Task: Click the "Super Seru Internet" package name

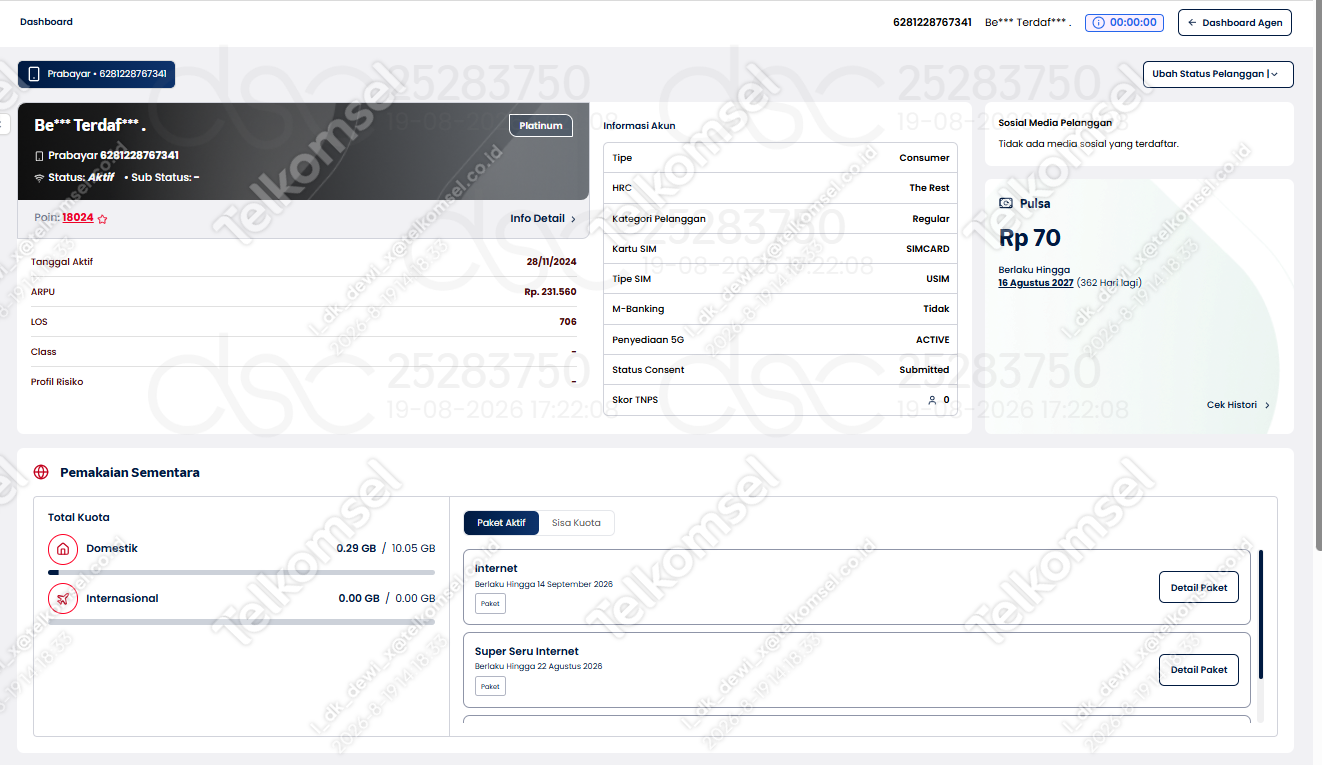Action: pyautogui.click(x=527, y=651)
